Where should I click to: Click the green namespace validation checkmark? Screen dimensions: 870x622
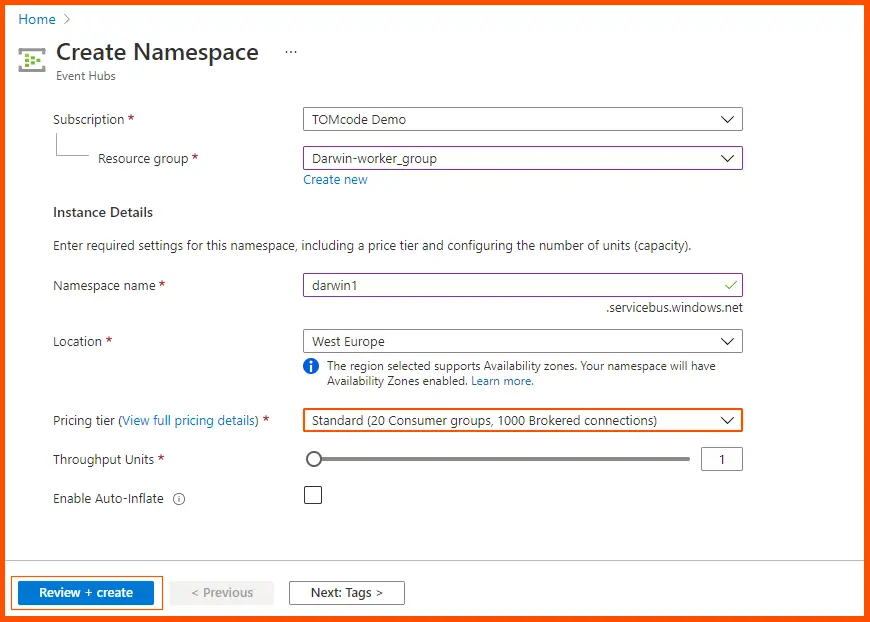pos(731,285)
